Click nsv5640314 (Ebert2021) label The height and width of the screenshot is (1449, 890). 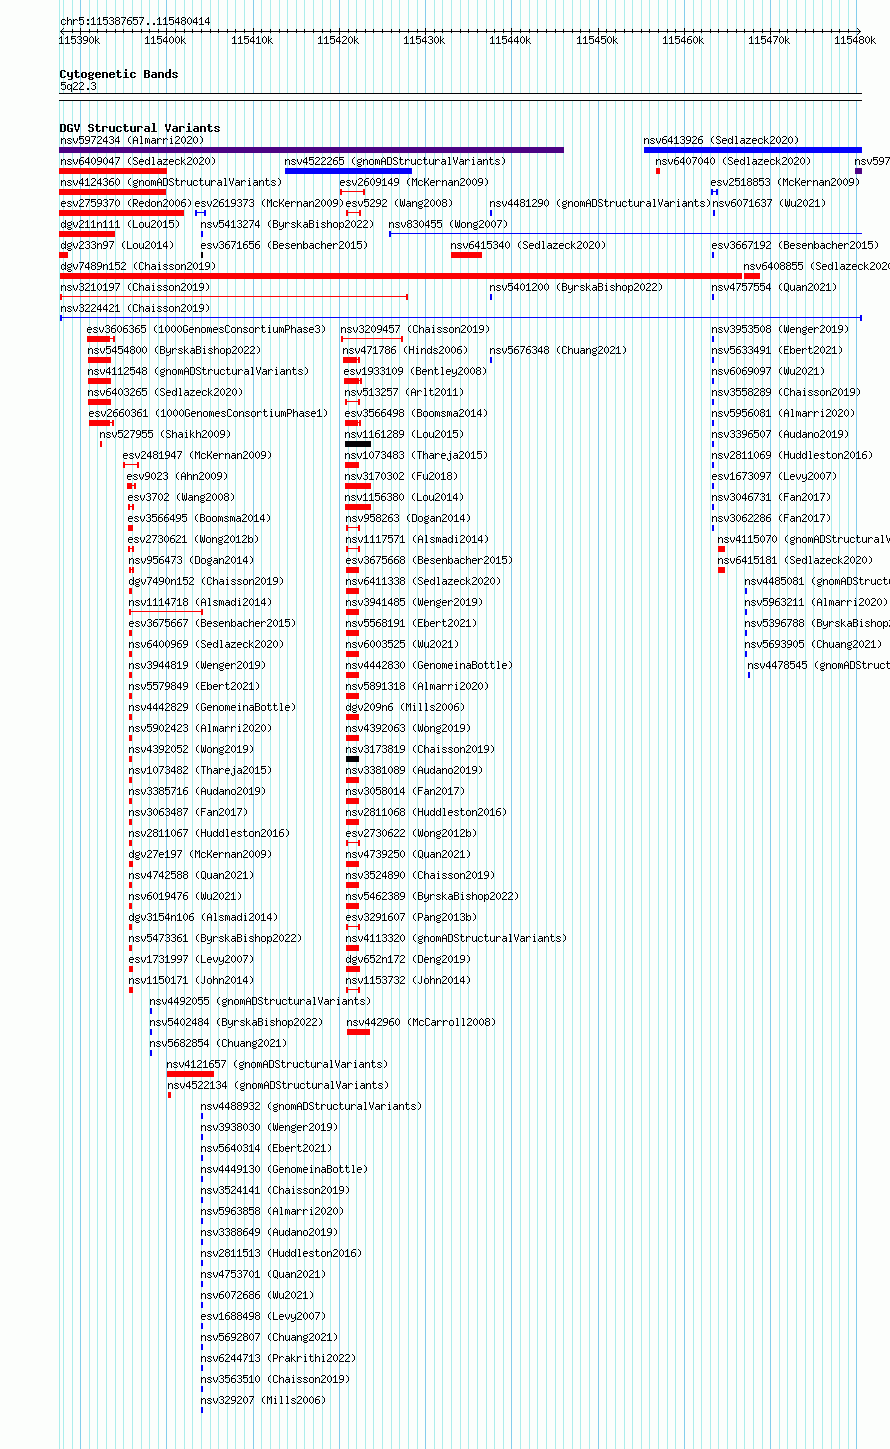point(266,1149)
